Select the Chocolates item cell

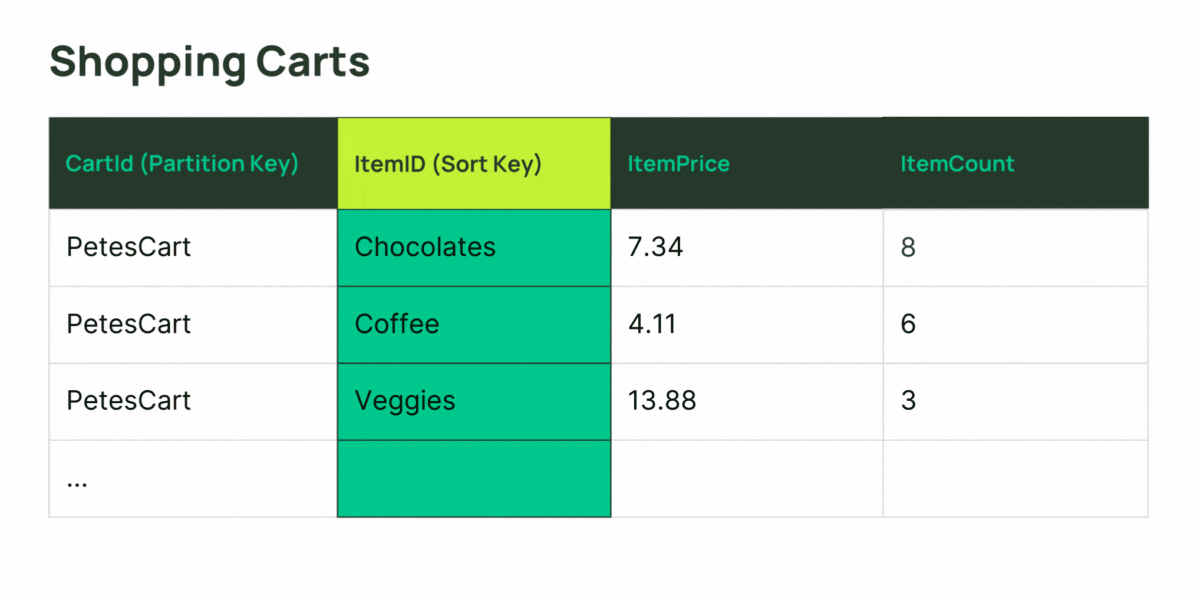click(x=474, y=248)
